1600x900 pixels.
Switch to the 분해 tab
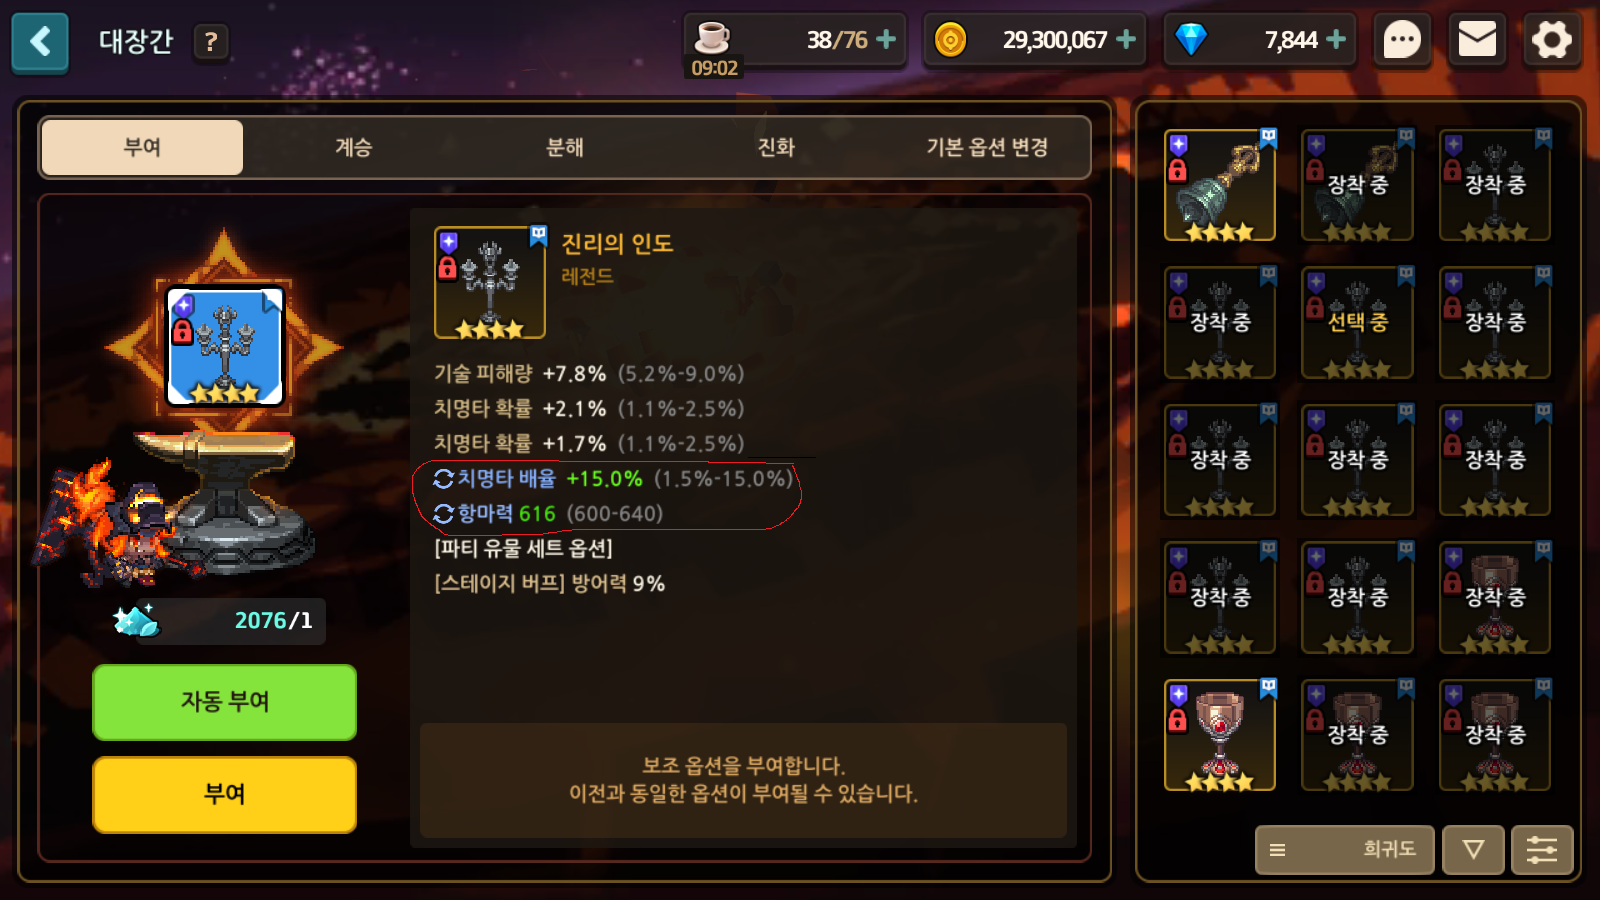[565, 148]
